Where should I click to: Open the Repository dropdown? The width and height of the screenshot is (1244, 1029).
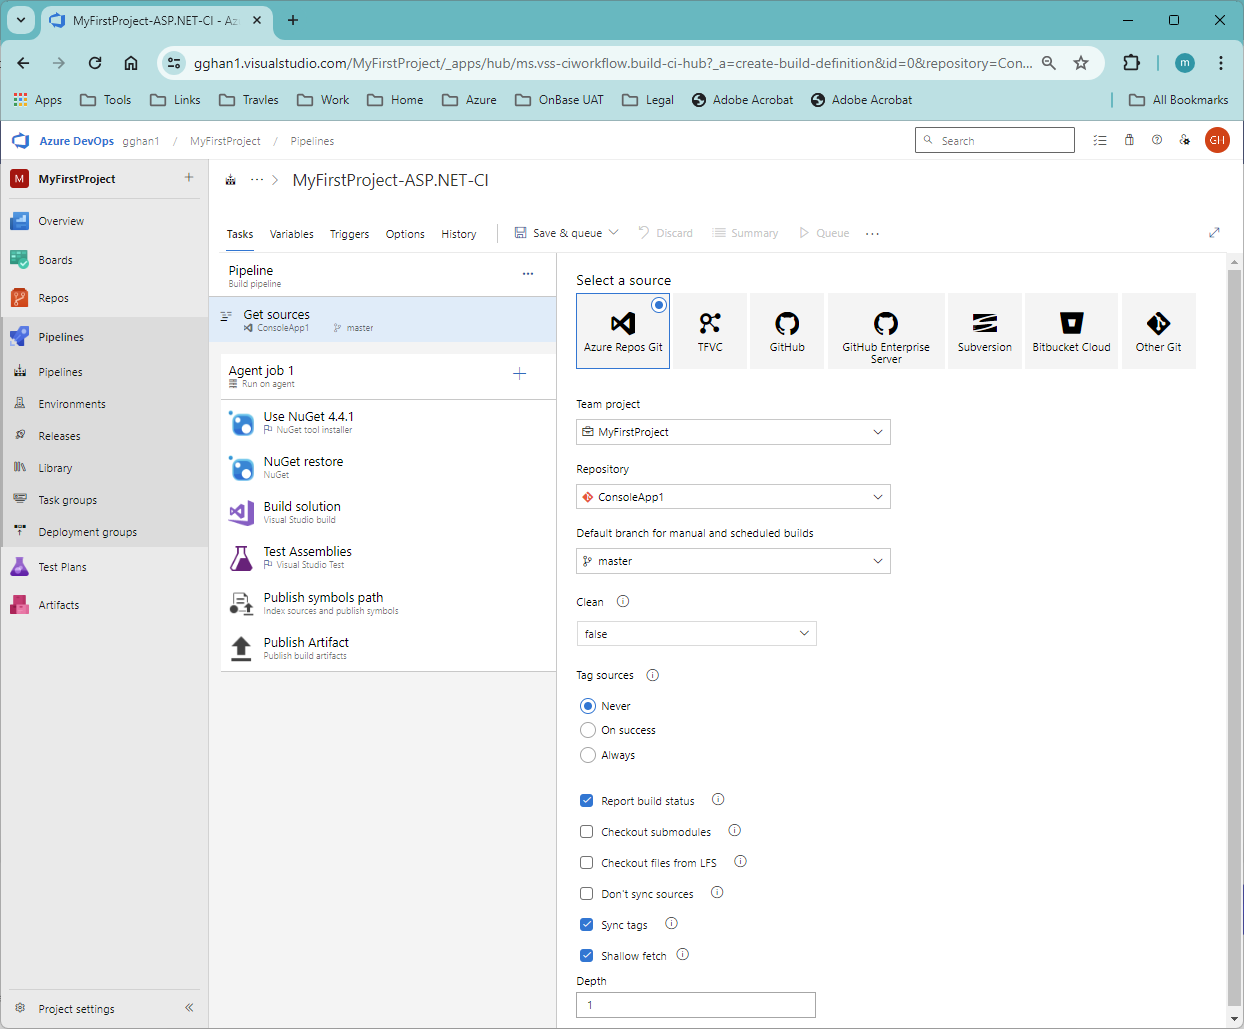pyautogui.click(x=733, y=496)
